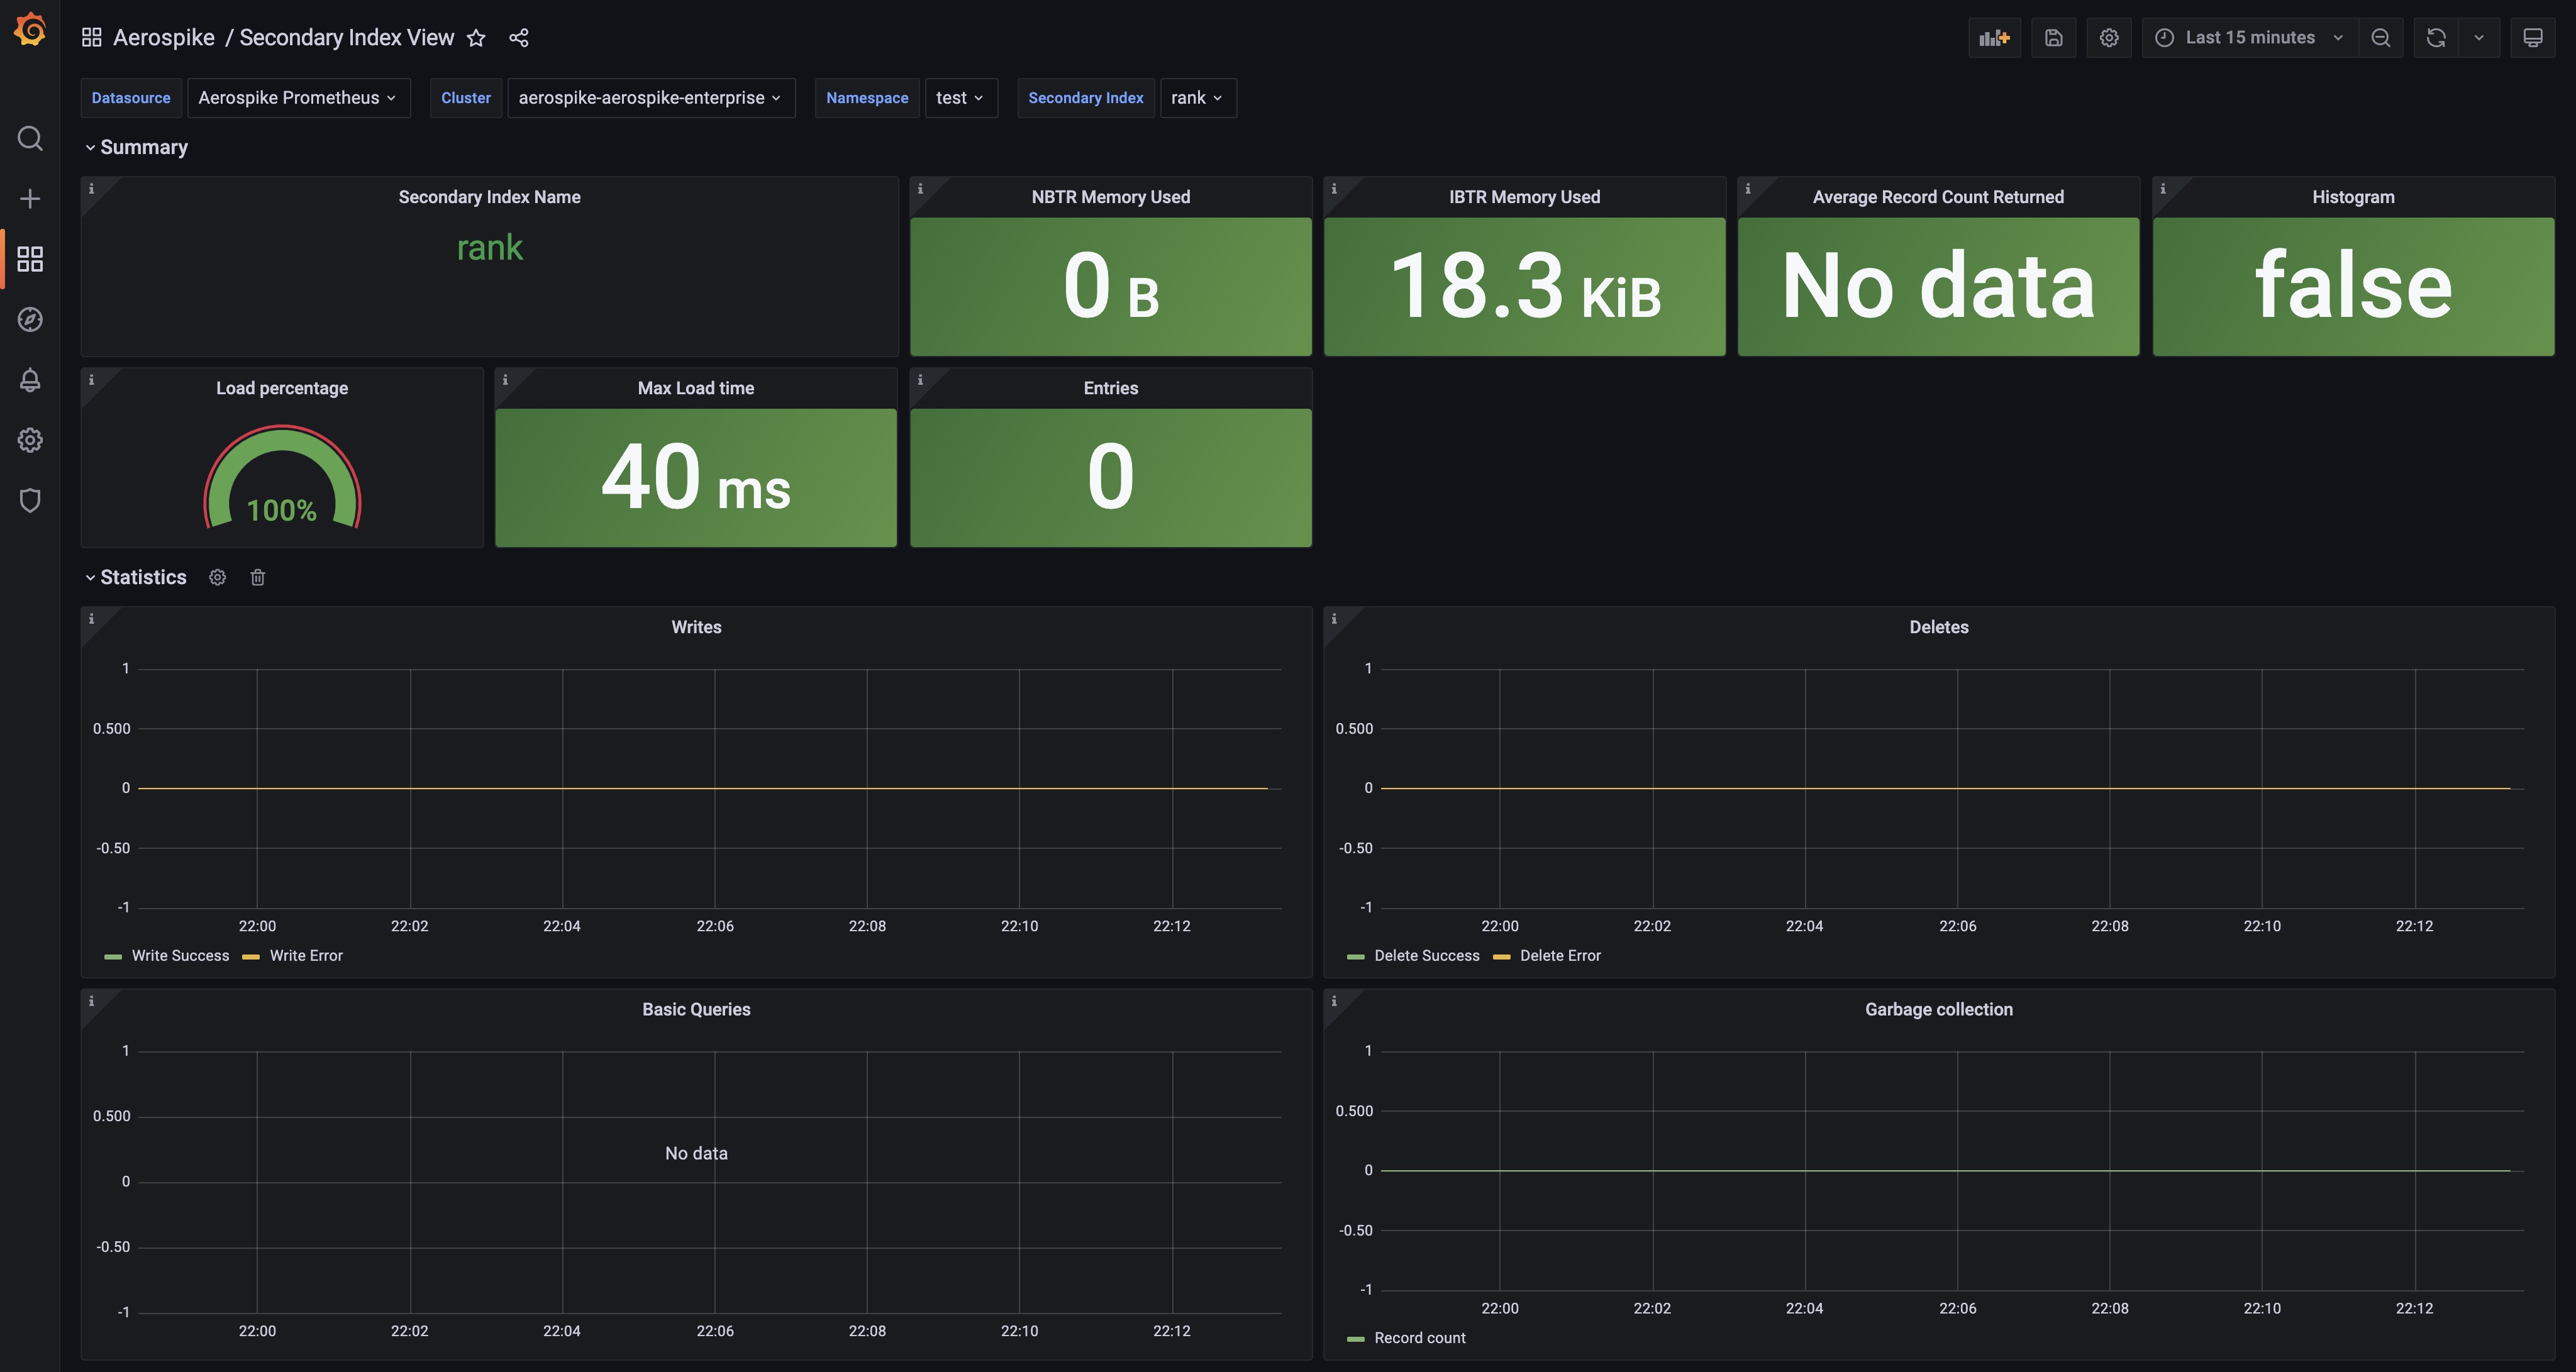Open the Secondary Index rank dropdown
Screen dimensions: 2576x1372
click(1197, 98)
